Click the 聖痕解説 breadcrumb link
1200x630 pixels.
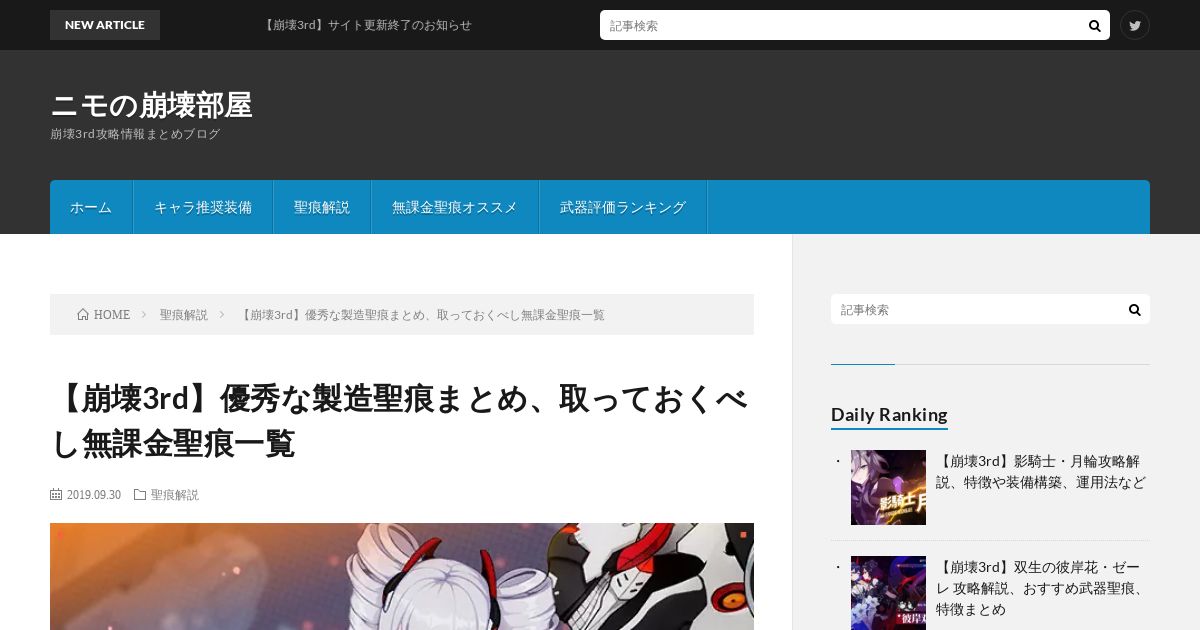(184, 315)
